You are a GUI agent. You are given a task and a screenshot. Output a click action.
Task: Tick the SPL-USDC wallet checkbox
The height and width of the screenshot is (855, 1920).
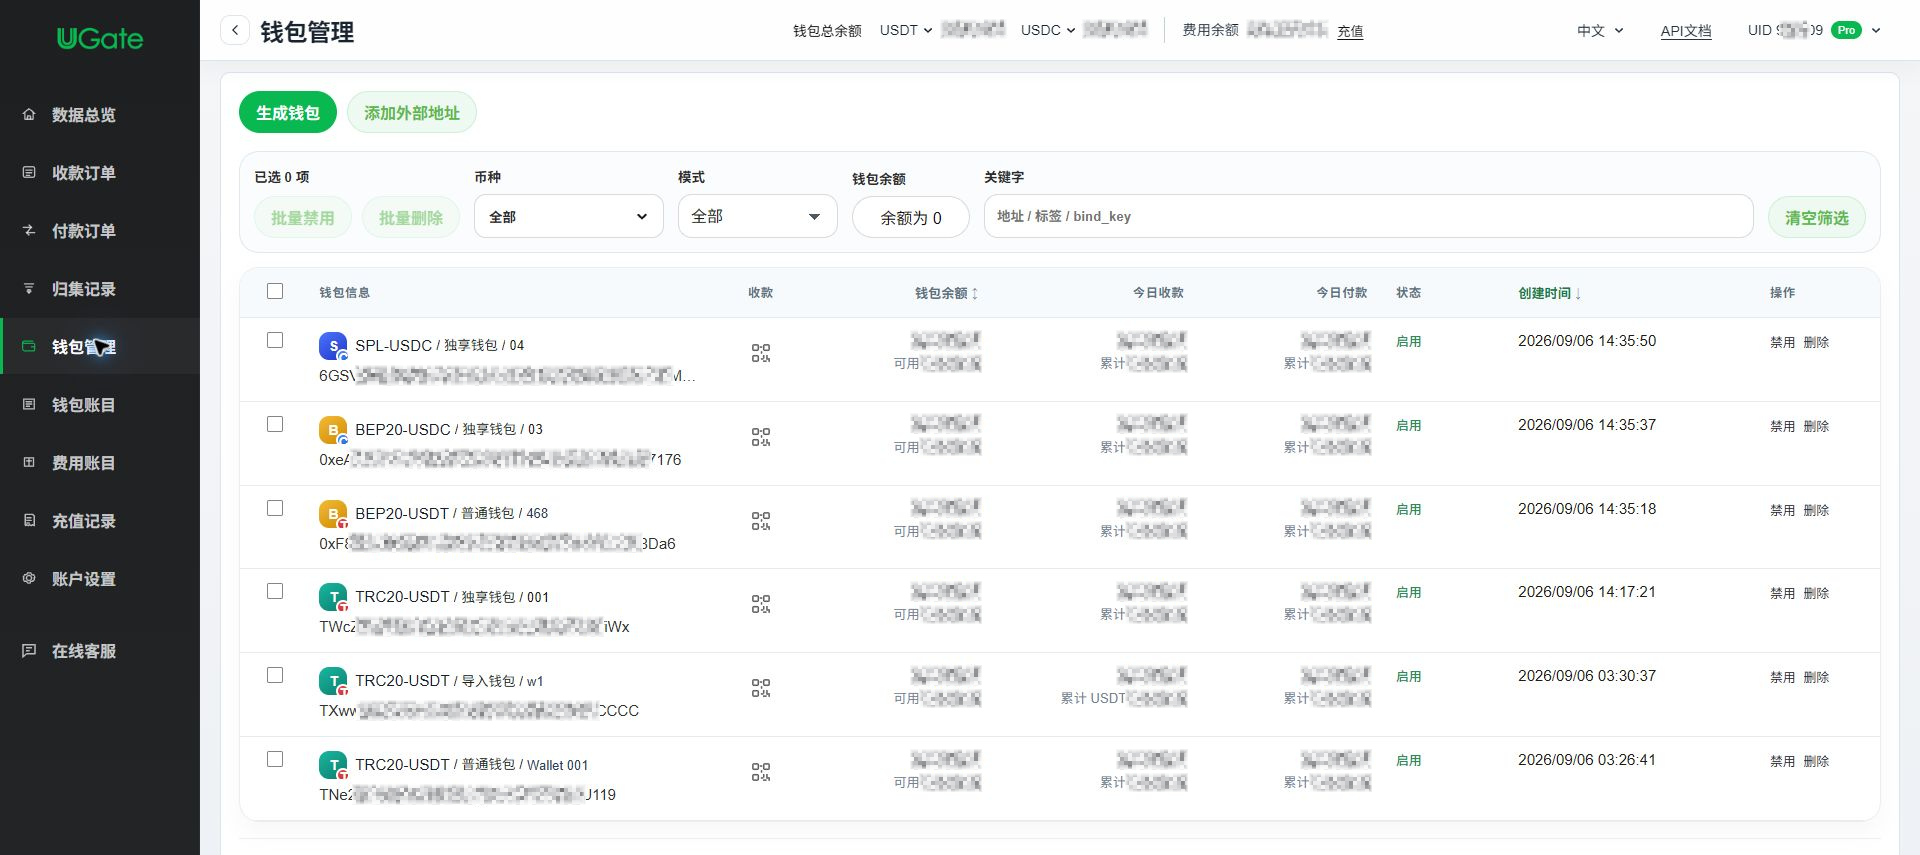275,340
